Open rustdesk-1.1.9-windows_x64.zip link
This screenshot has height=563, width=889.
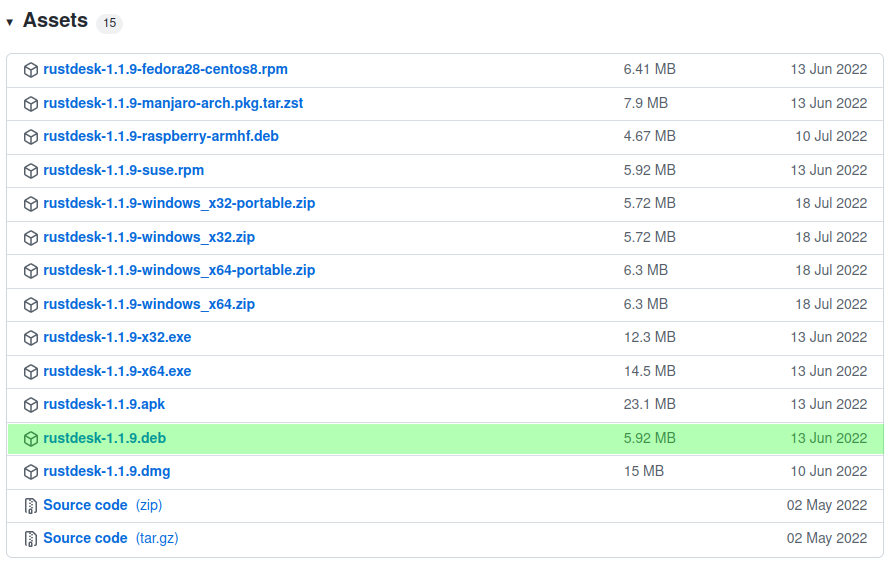click(x=149, y=304)
